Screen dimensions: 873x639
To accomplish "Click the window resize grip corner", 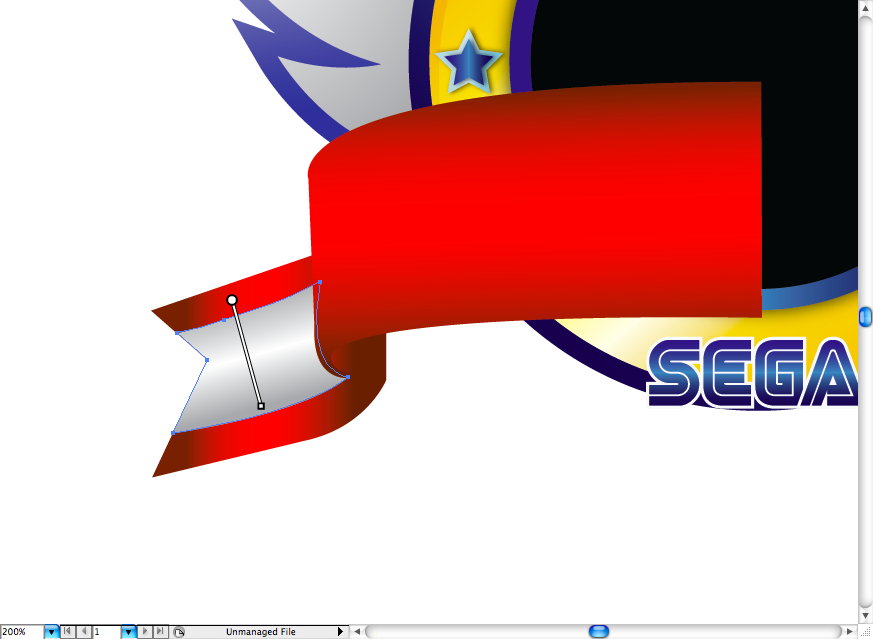I will tap(865, 632).
